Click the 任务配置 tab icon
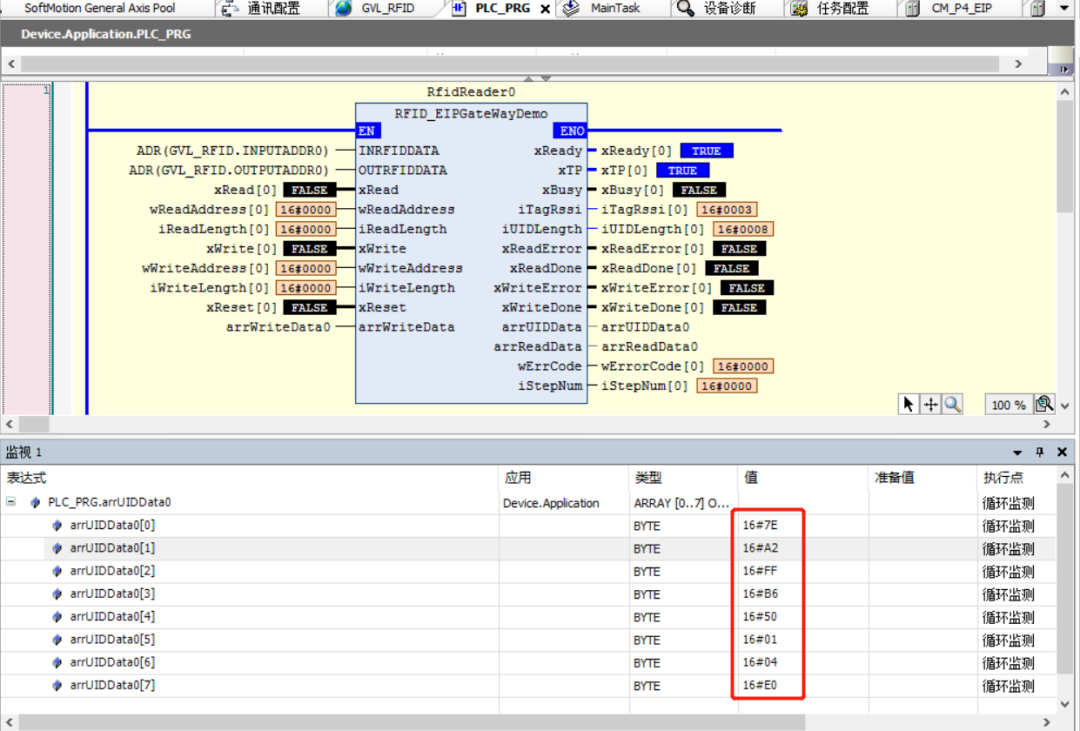The height and width of the screenshot is (731, 1080). click(799, 9)
